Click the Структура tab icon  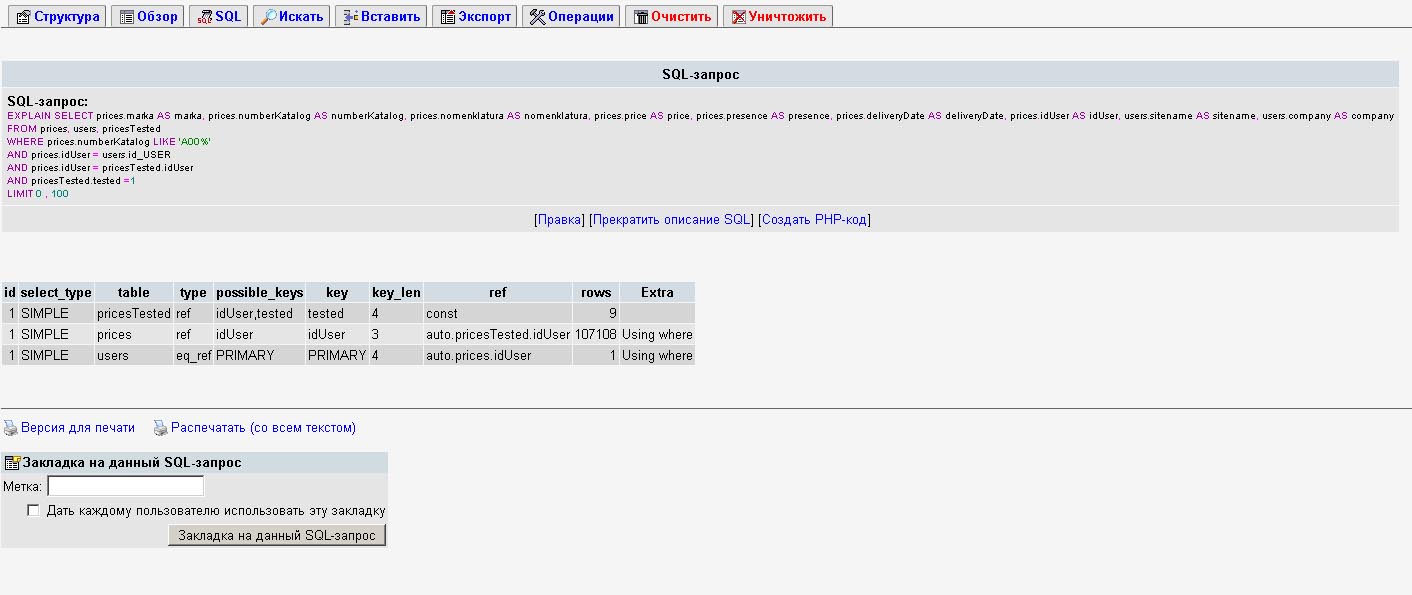point(23,17)
